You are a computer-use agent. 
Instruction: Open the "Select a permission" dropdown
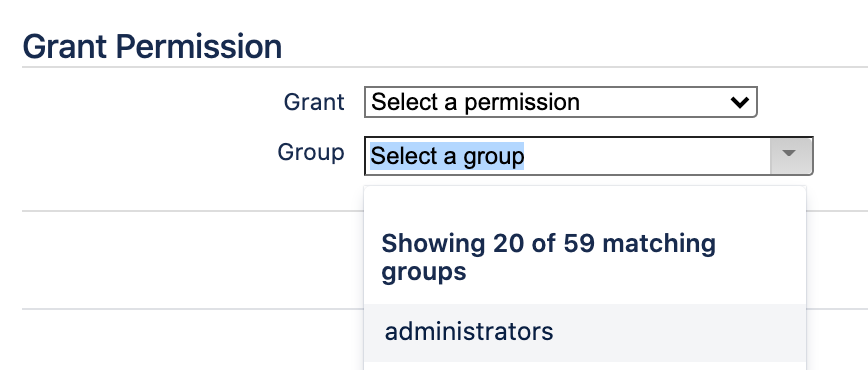click(560, 102)
